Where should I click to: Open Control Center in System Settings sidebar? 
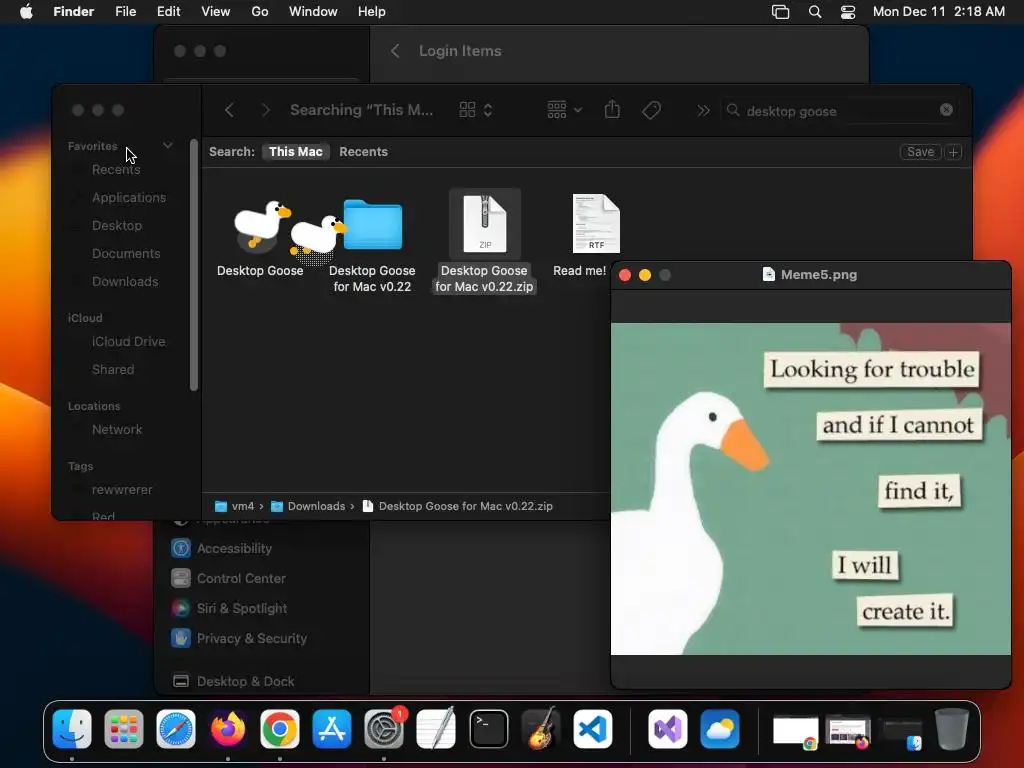tap(229, 579)
